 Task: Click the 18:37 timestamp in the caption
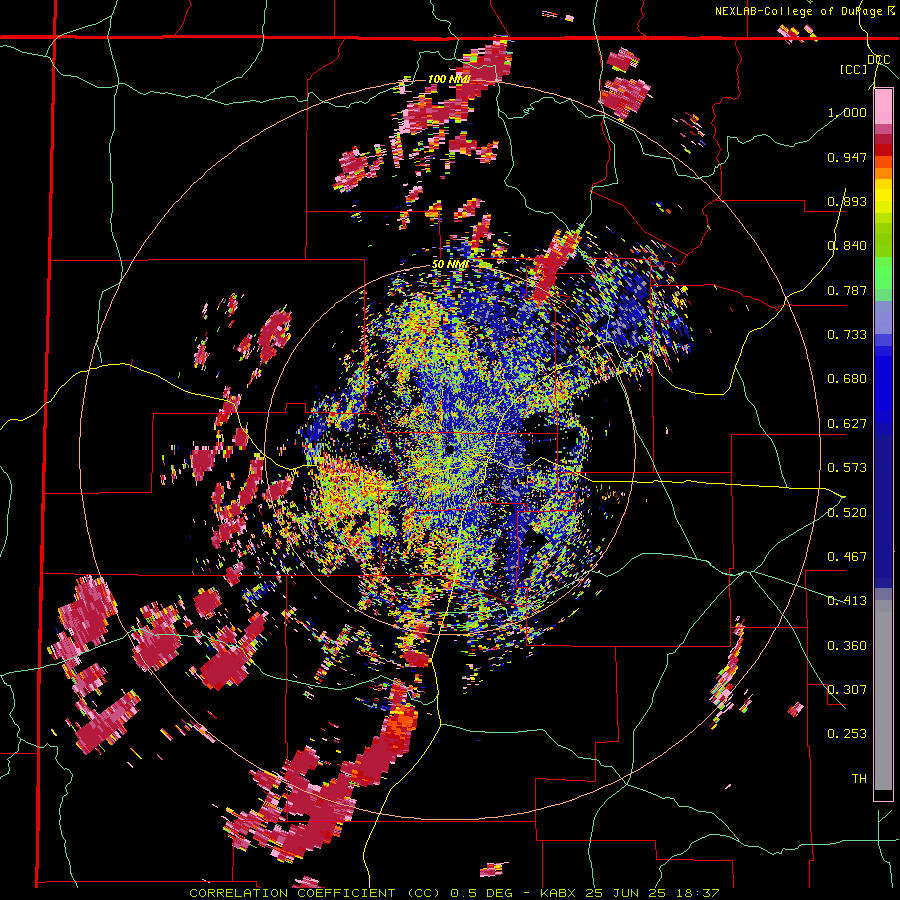pos(699,893)
